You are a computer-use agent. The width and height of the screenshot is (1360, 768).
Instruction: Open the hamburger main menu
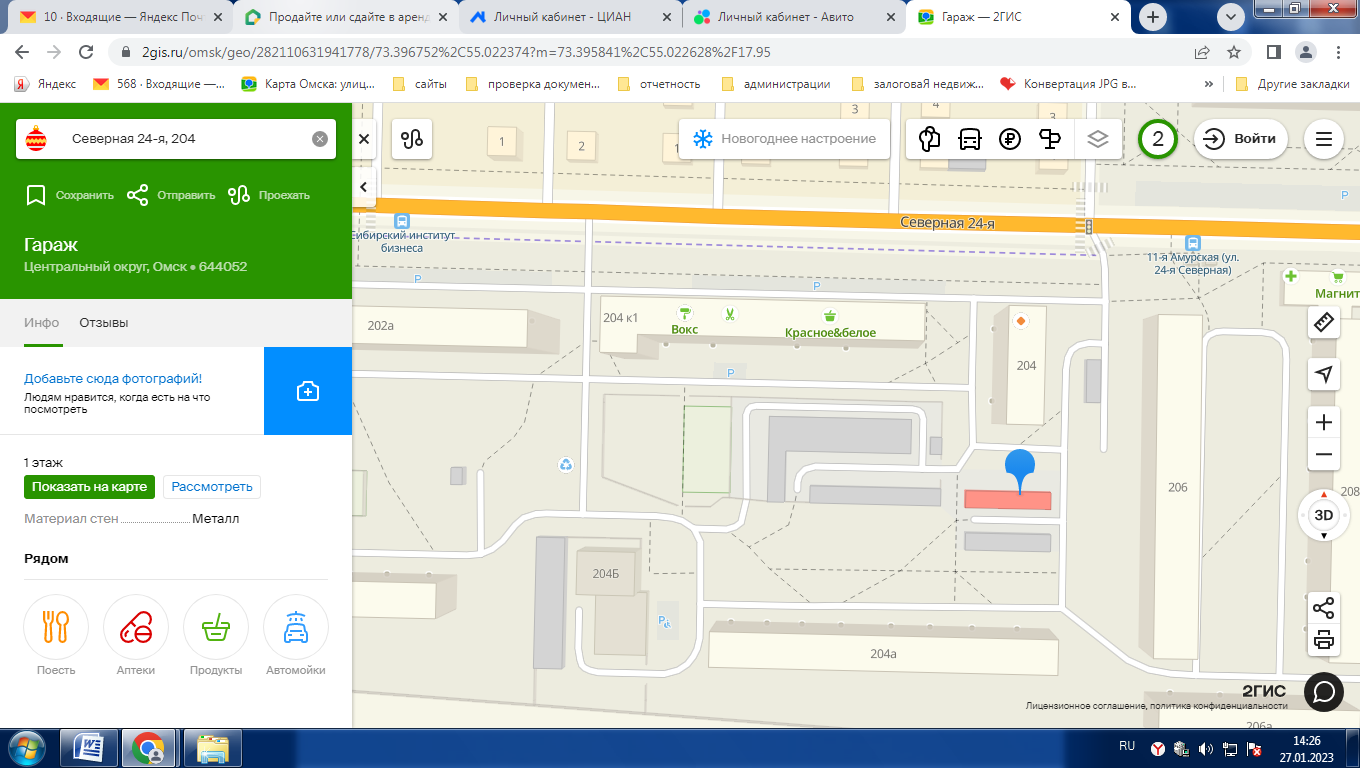(x=1324, y=139)
